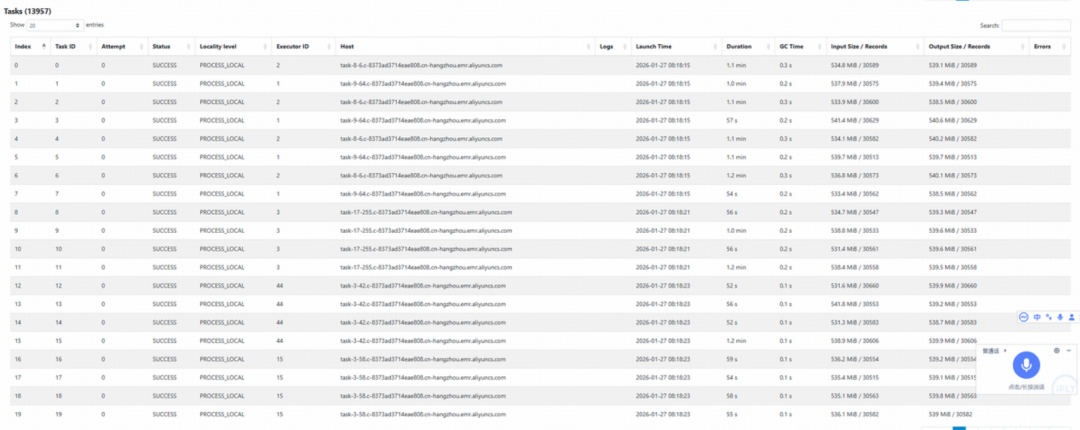Select host task-17-255.c in row 8
The image size is (1080, 430).
(426, 212)
